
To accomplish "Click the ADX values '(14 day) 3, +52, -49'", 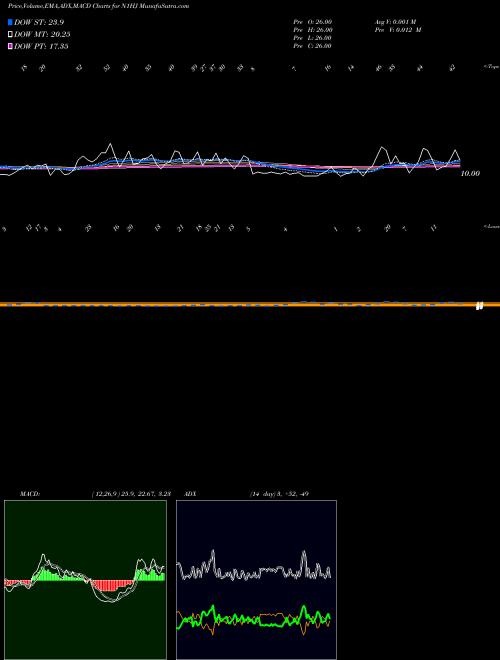I will coord(279,494).
